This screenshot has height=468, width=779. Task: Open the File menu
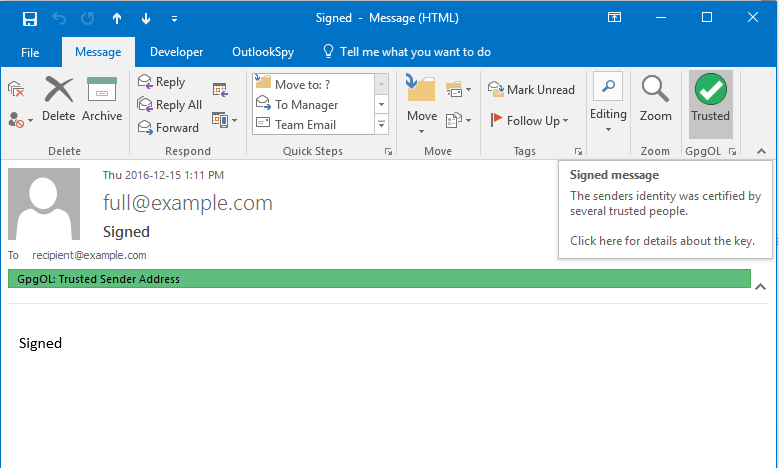tap(30, 52)
